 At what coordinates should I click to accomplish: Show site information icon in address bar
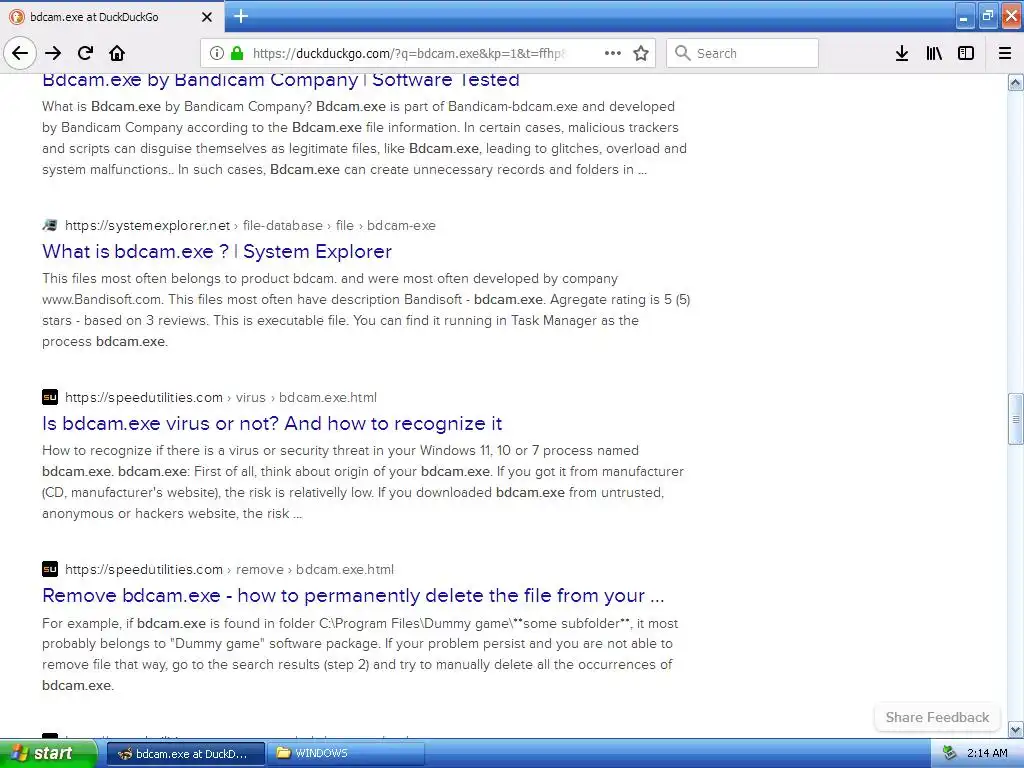tap(217, 54)
